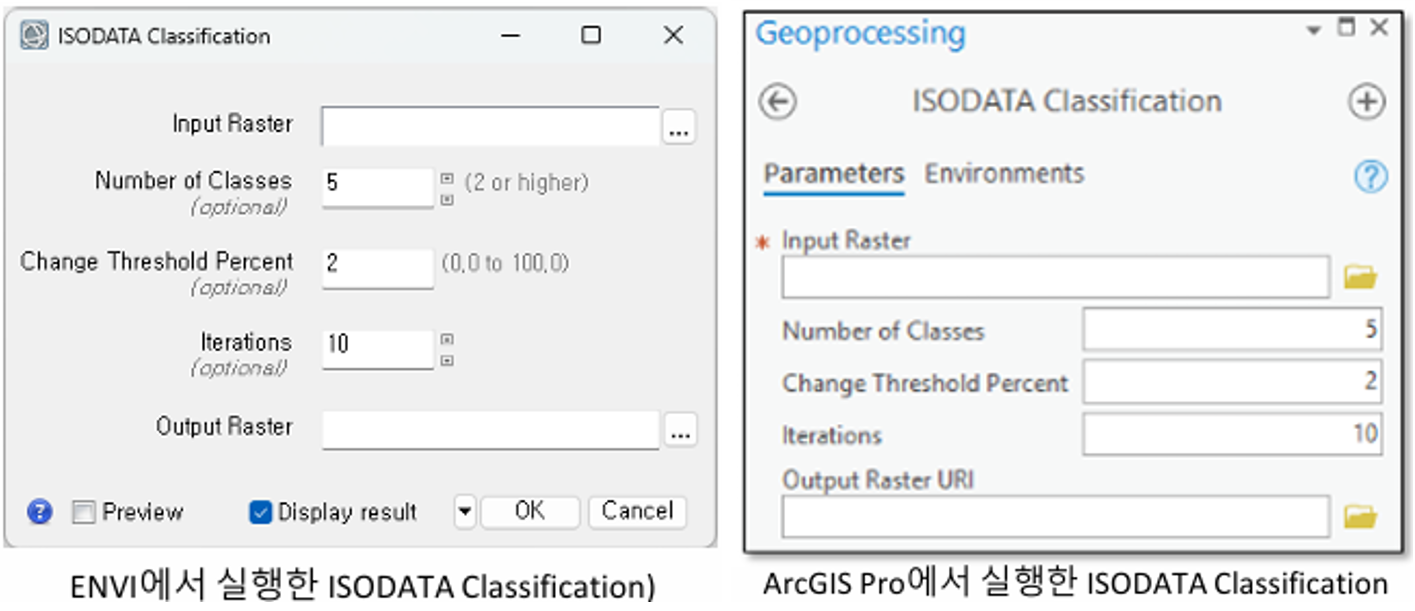The height and width of the screenshot is (611, 1415).
Task: Open folder browser for ArcGIS Input Raster
Action: 1360,277
